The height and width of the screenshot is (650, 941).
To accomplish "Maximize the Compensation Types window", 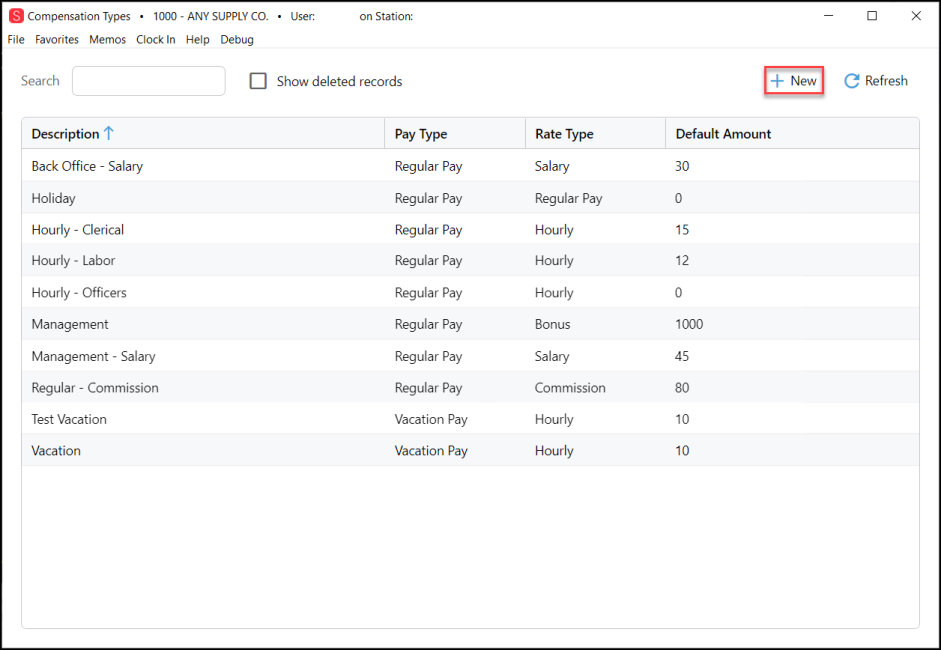I will click(872, 16).
